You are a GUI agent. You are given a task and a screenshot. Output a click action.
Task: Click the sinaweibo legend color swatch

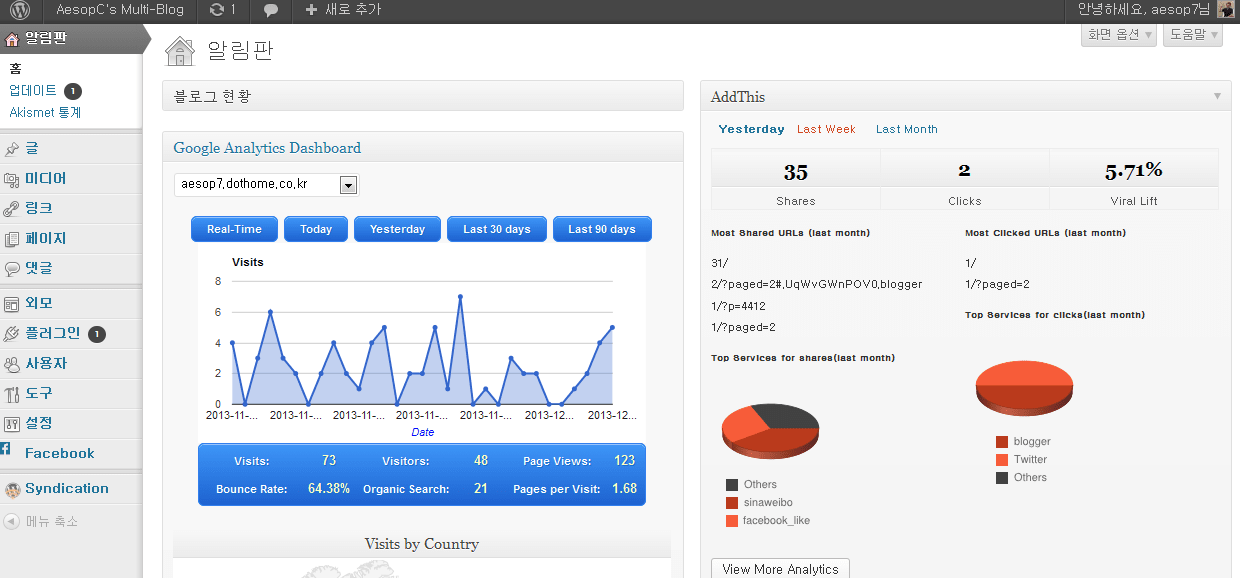pyautogui.click(x=732, y=503)
